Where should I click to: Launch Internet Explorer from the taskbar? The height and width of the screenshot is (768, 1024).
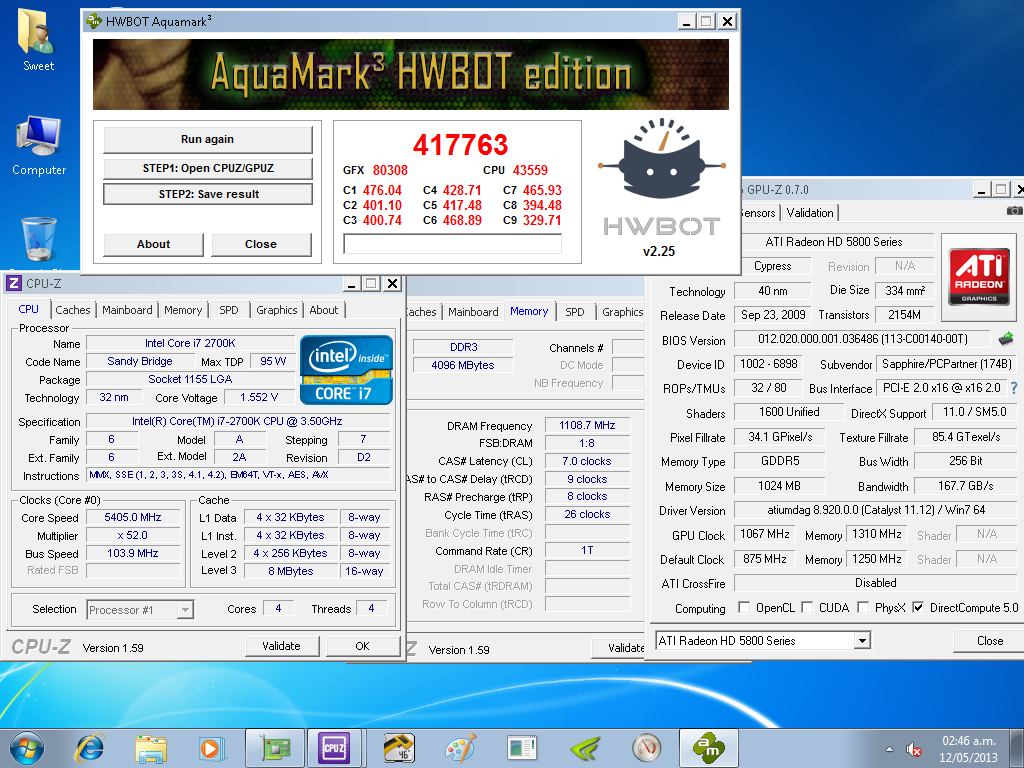click(x=89, y=748)
